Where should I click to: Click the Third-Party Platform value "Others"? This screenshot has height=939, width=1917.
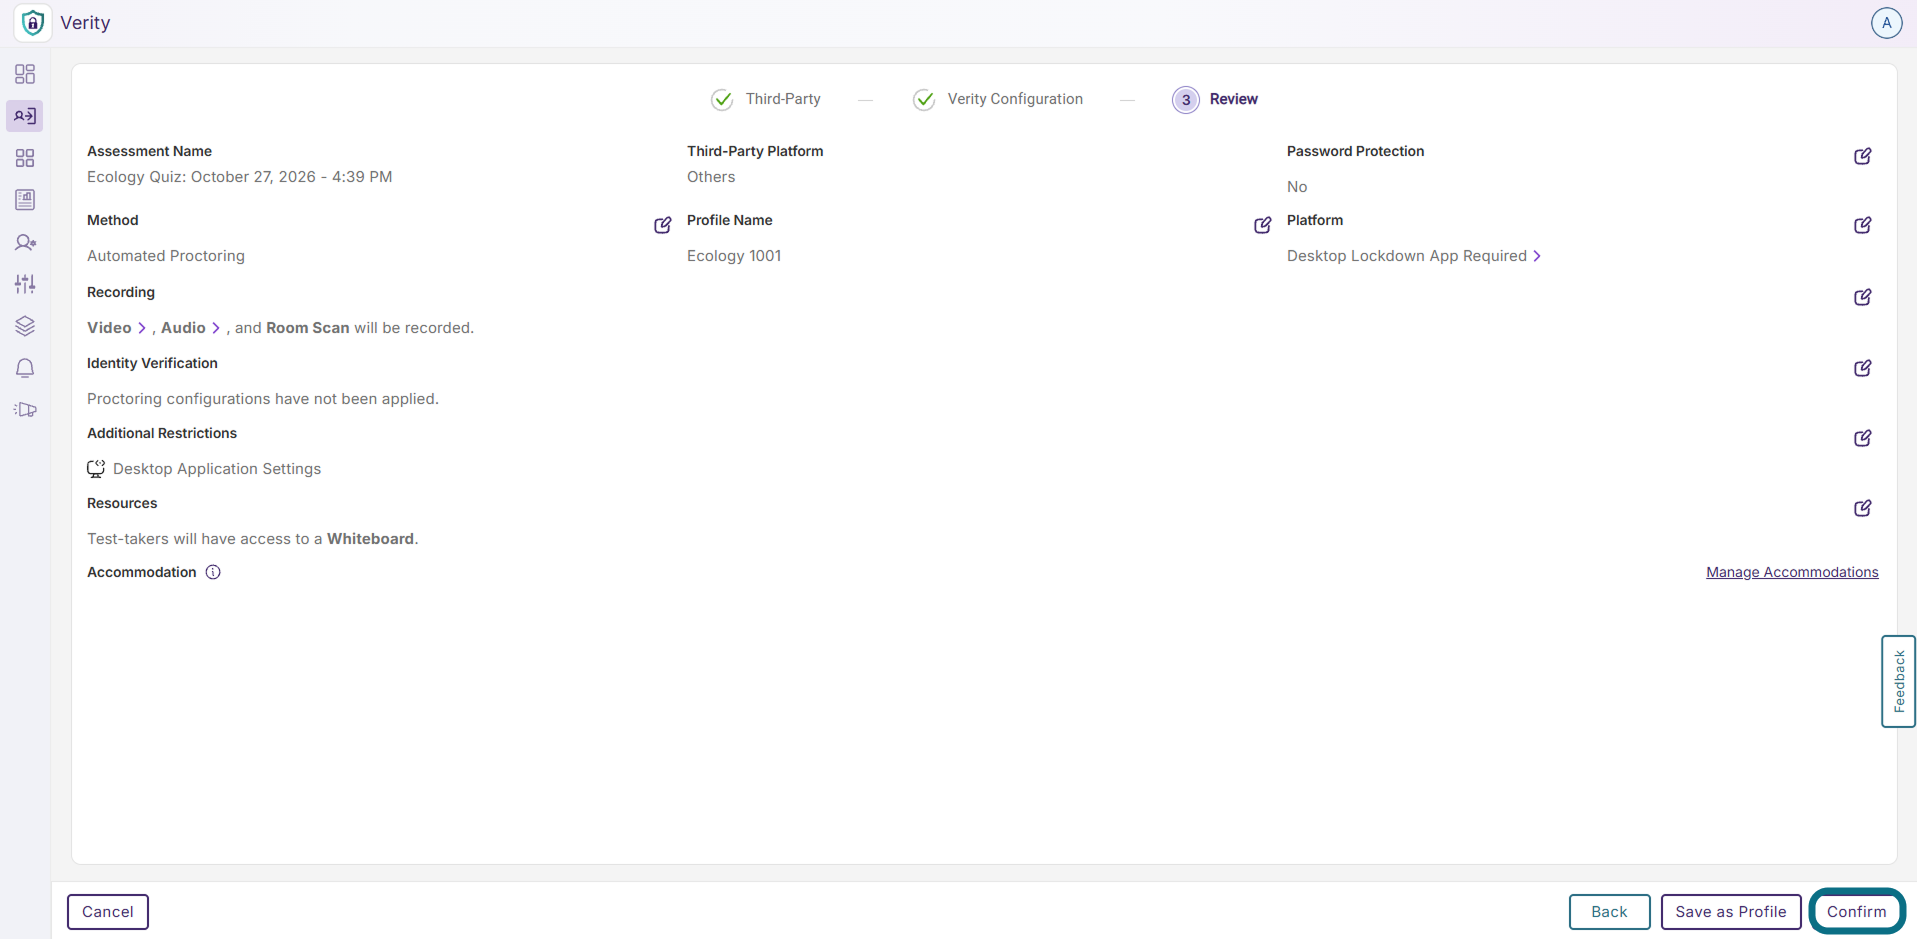click(x=711, y=177)
